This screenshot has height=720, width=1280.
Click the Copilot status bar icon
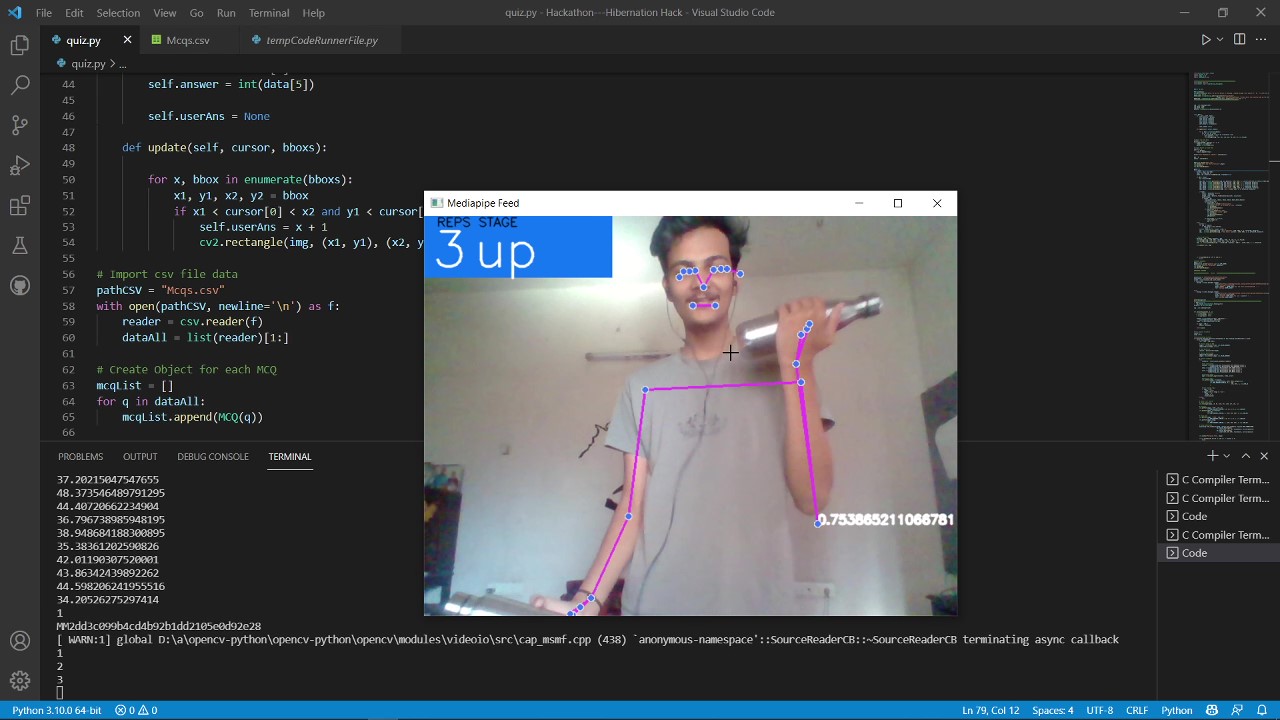(1212, 710)
